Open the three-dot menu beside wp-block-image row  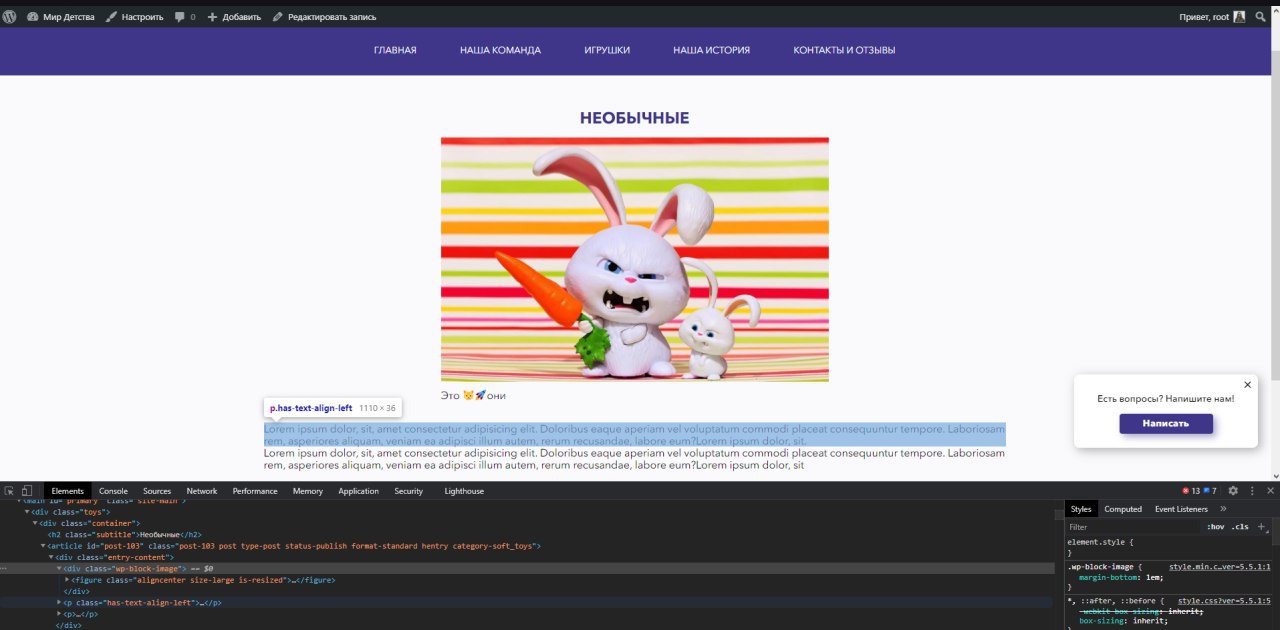pos(5,568)
